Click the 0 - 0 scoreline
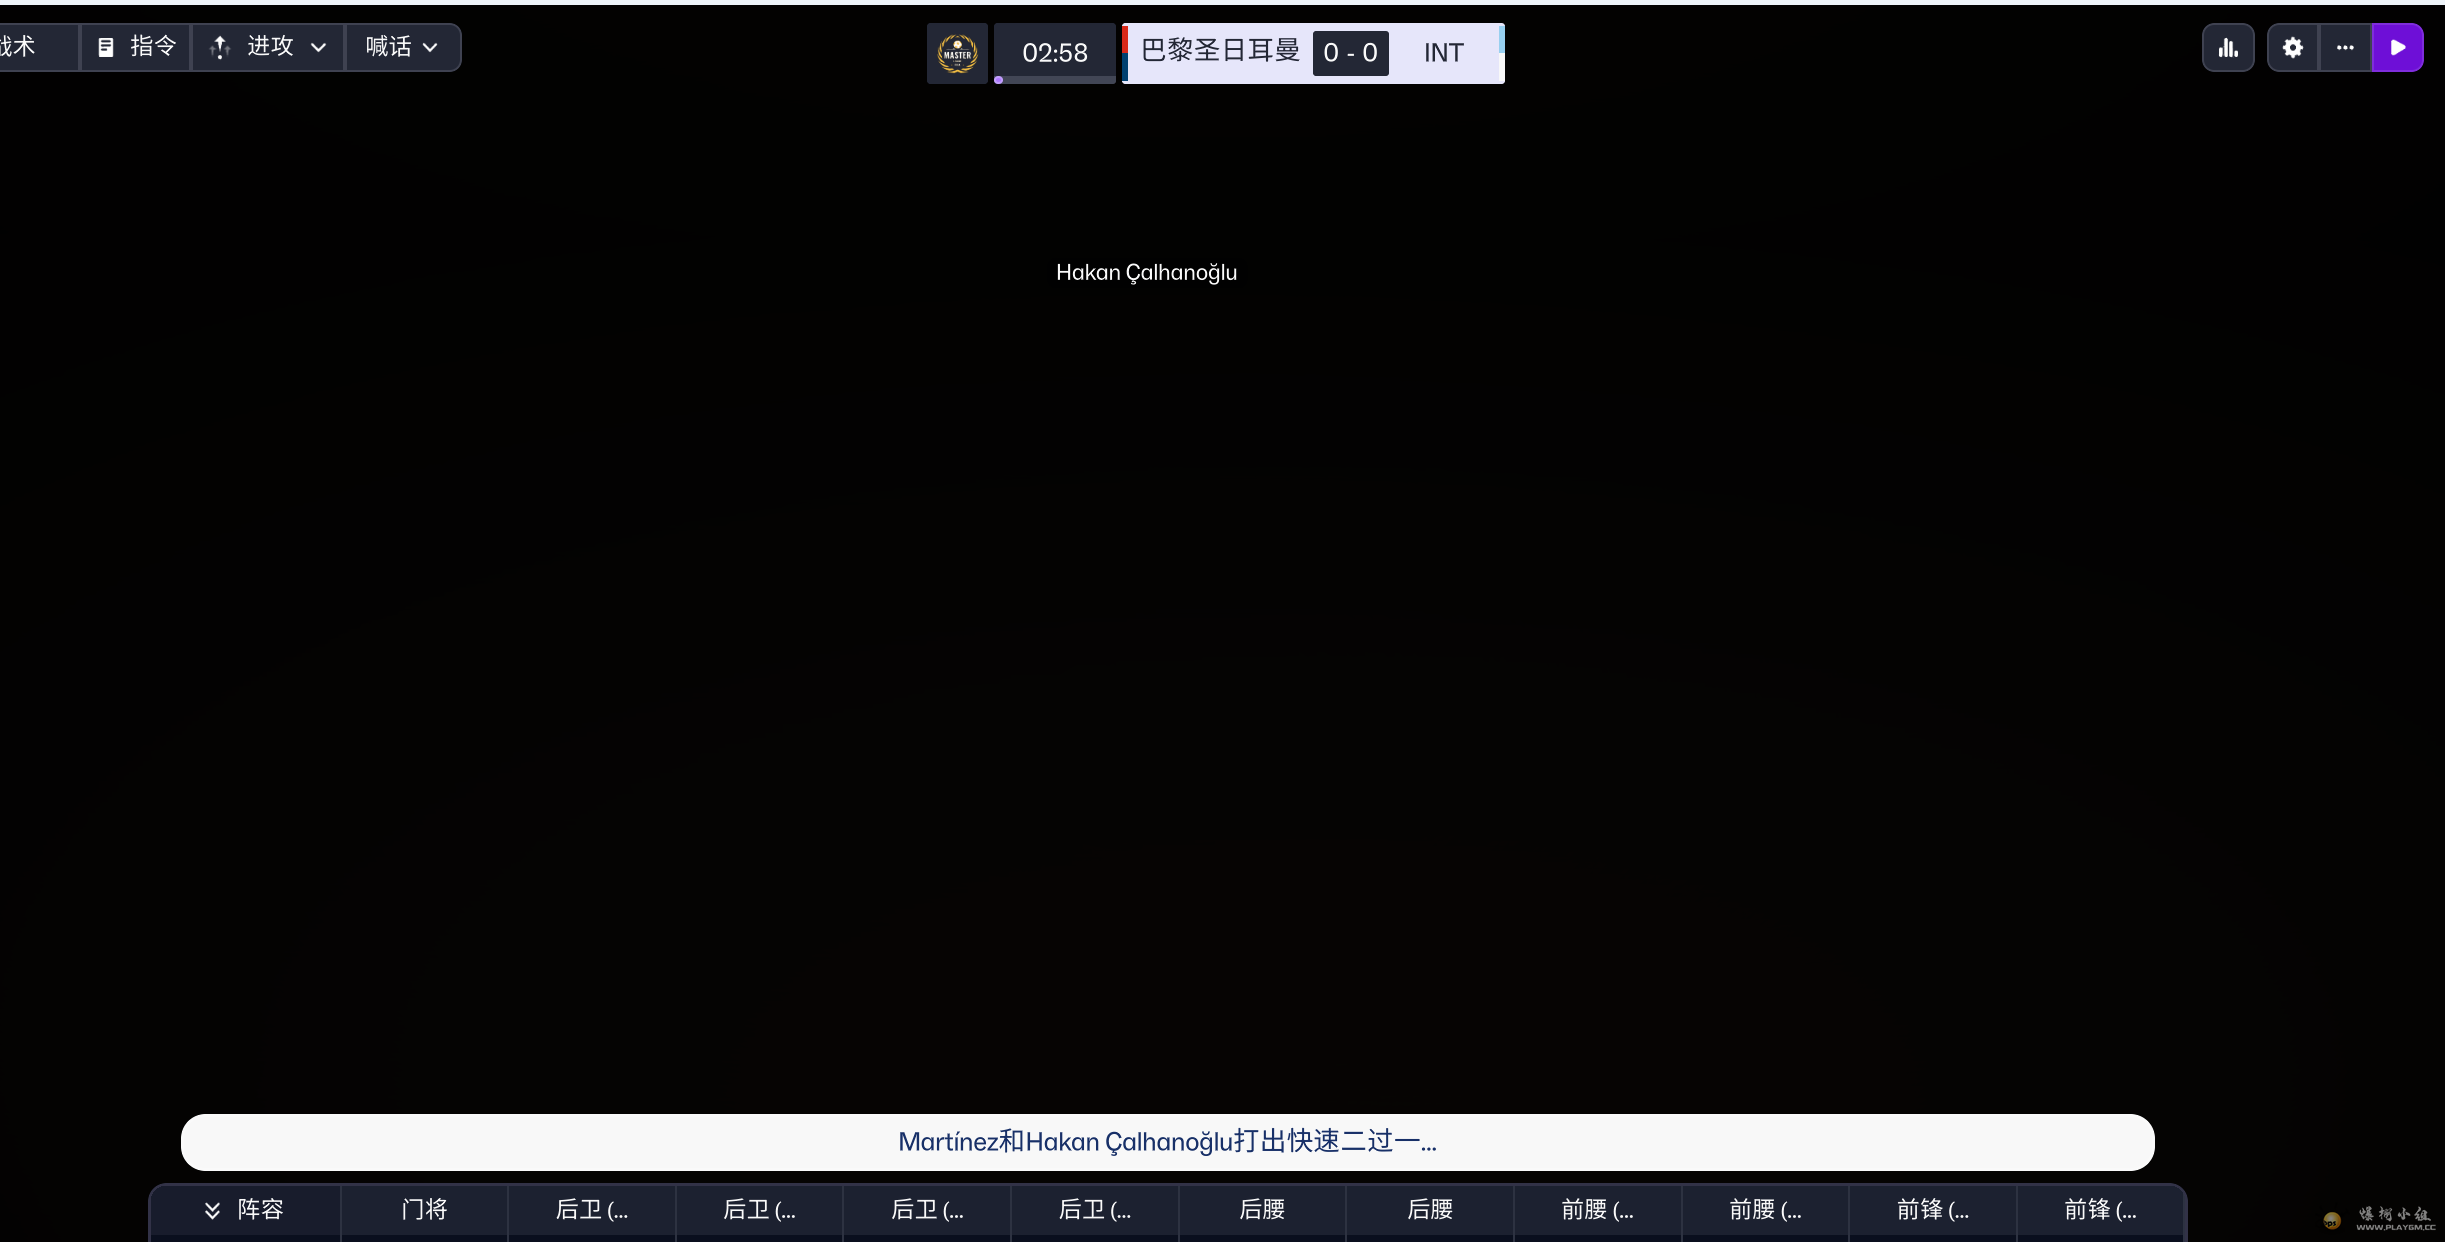This screenshot has height=1242, width=2445. pyautogui.click(x=1350, y=53)
